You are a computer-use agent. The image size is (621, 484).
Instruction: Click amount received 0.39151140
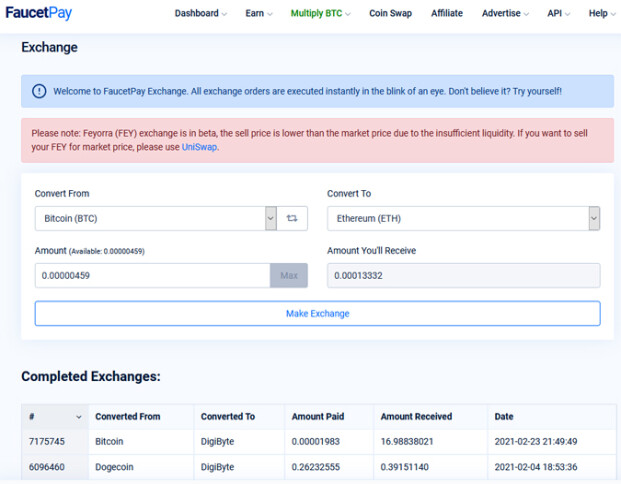click(x=404, y=467)
